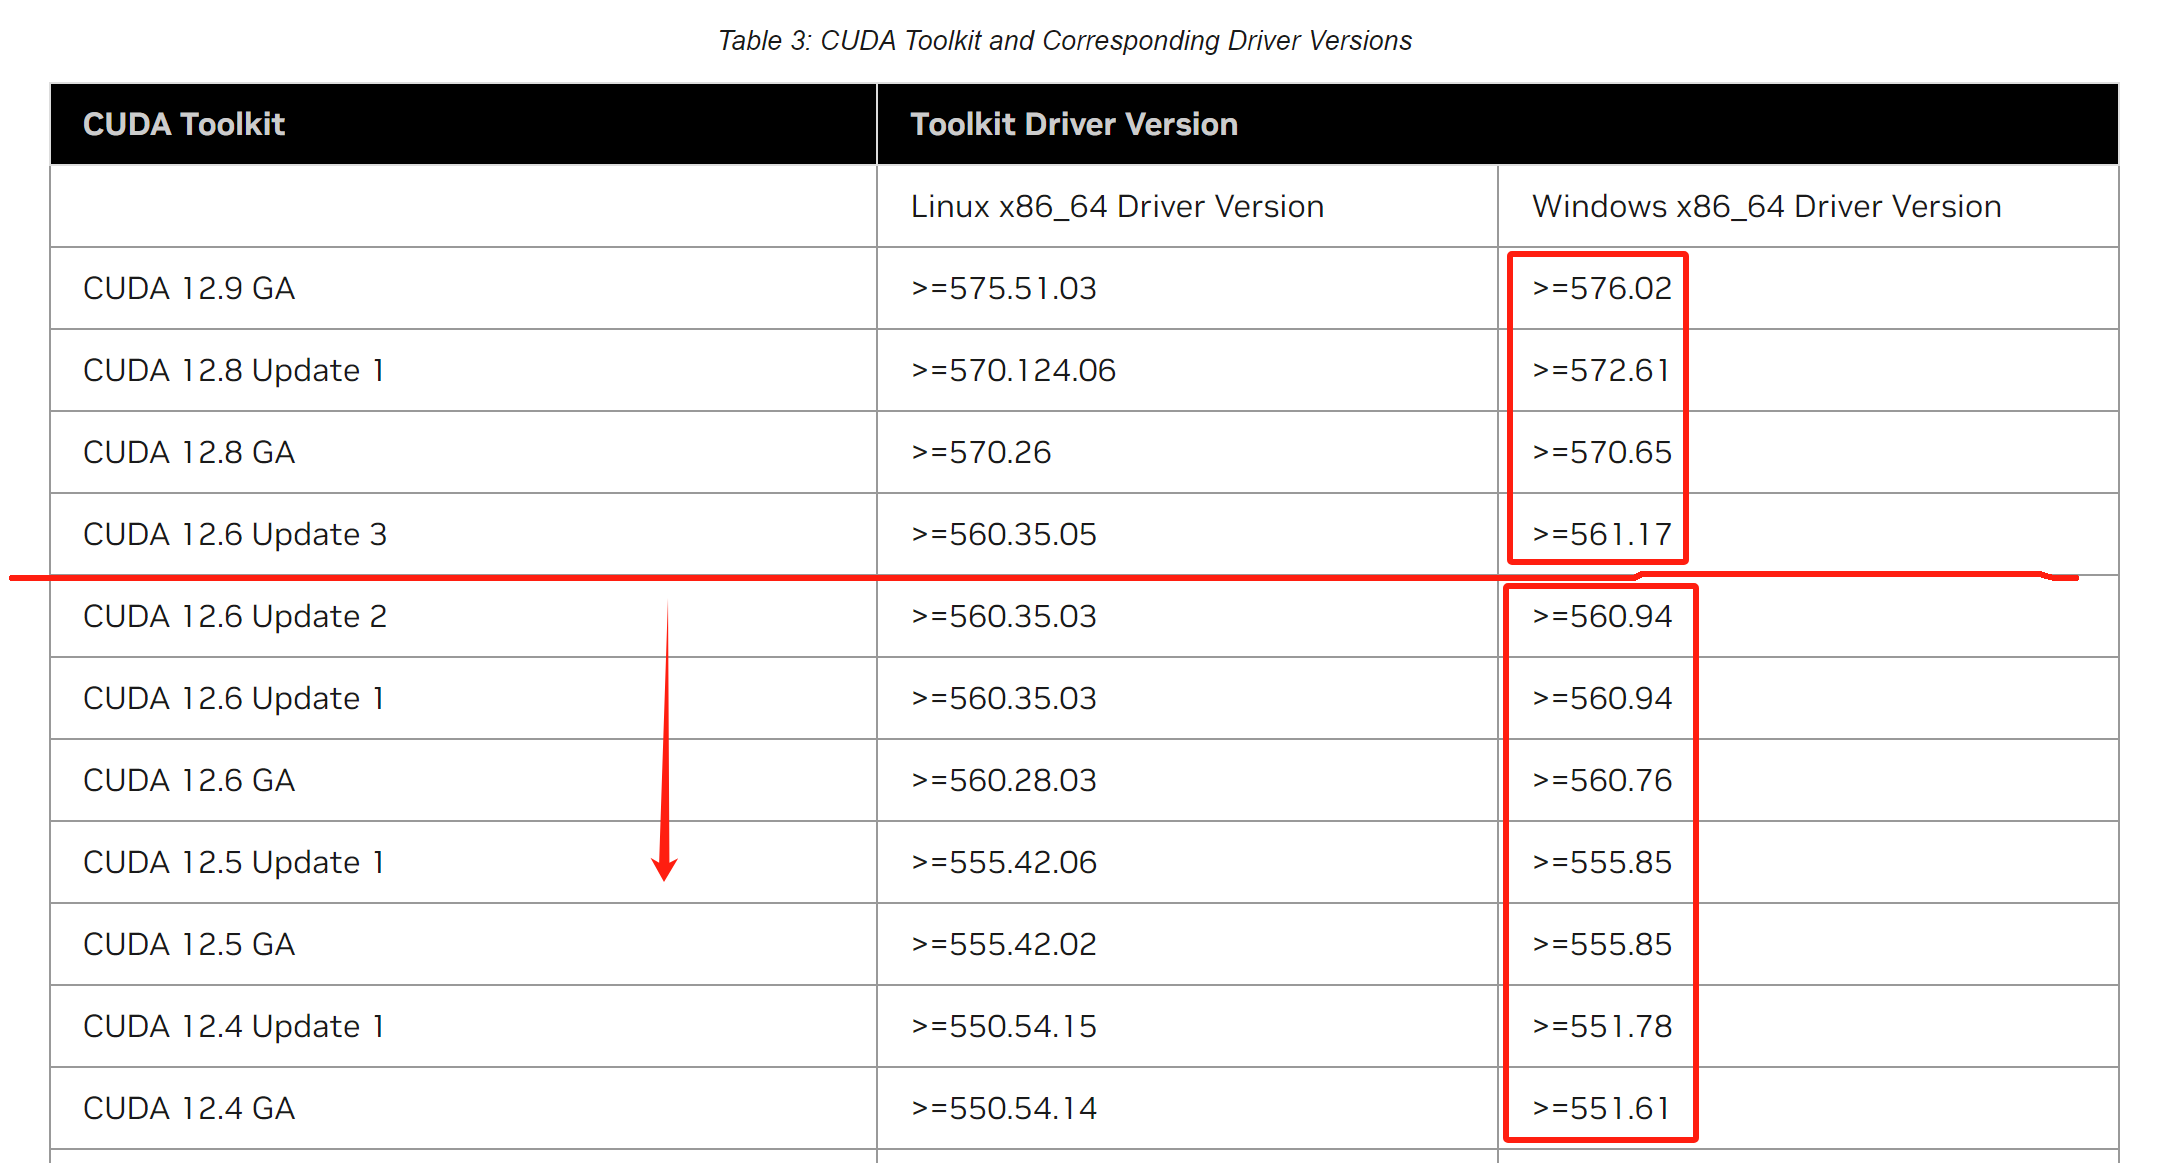Click the Windows driver value >=576.02
The height and width of the screenshot is (1163, 2157).
coord(1601,288)
